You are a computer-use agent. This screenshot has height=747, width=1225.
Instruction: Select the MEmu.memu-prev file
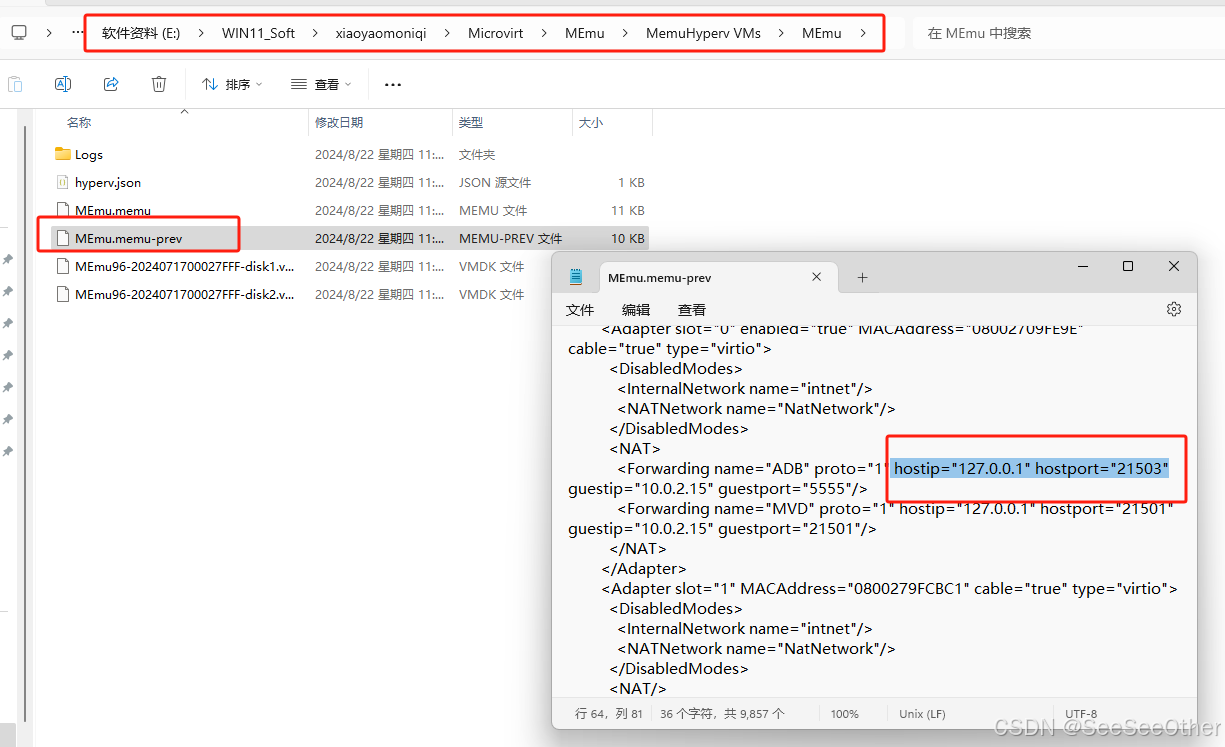(x=350, y=238)
